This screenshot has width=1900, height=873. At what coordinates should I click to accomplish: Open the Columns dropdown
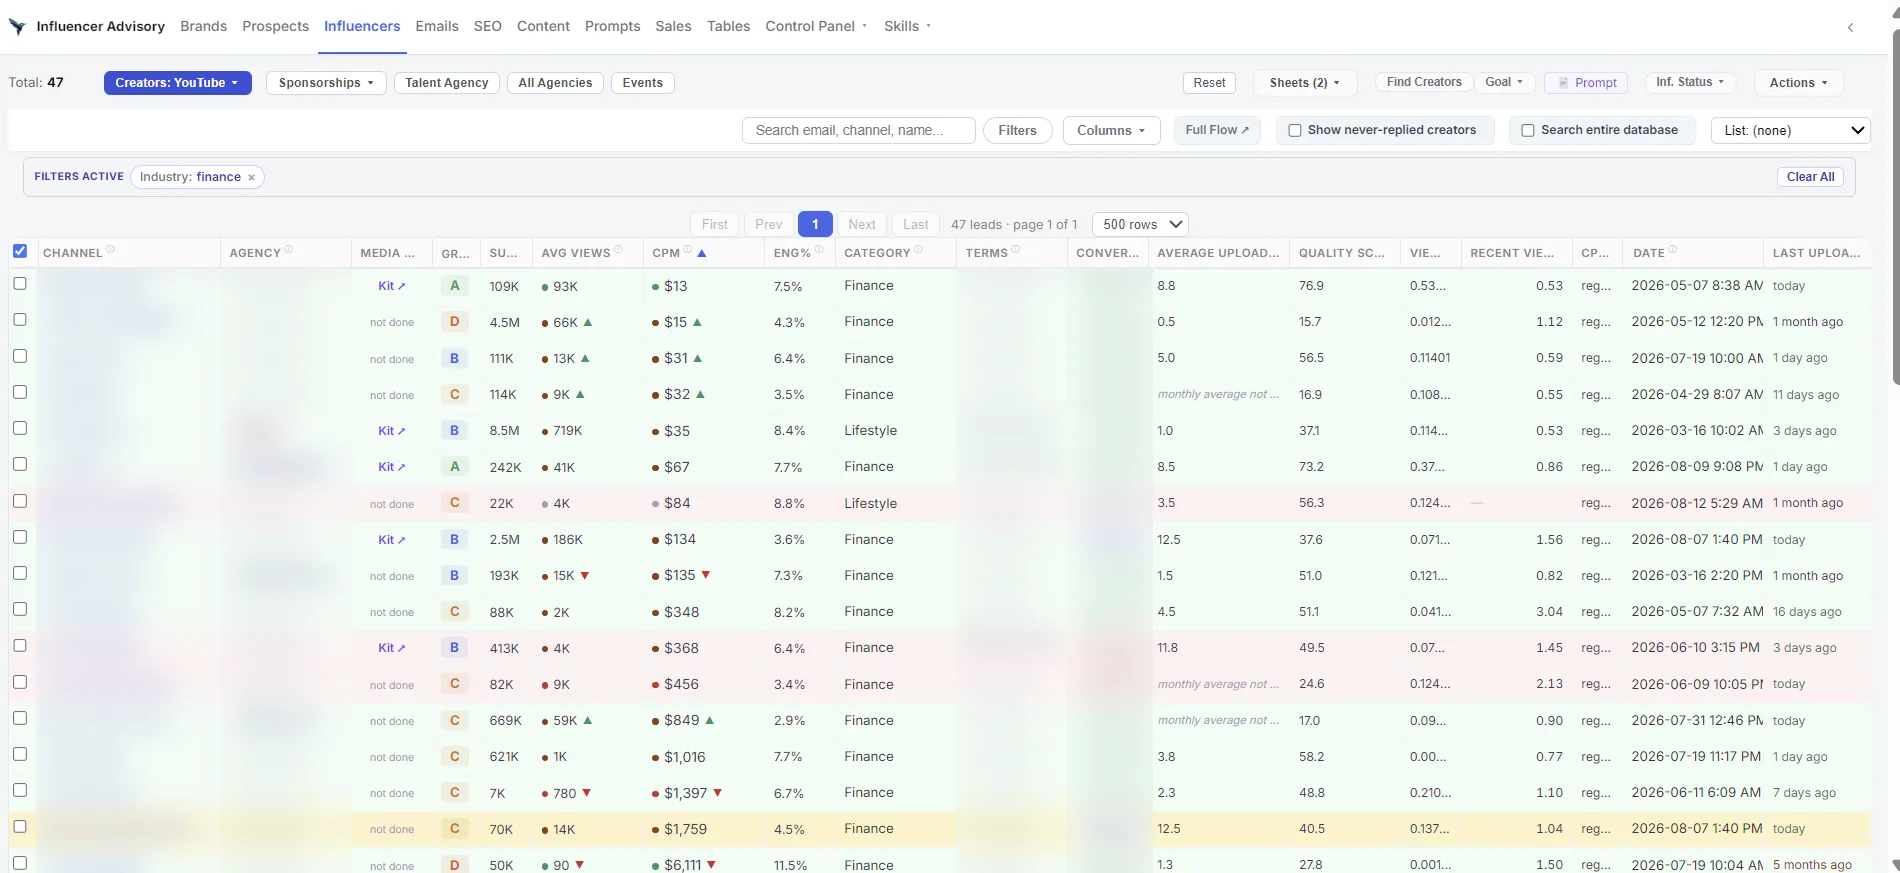point(1111,130)
